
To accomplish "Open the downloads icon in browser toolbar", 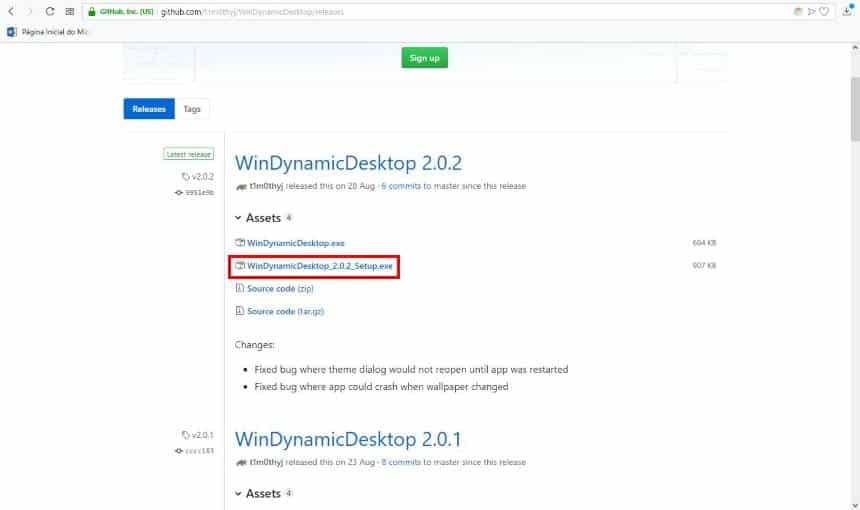I will (847, 10).
